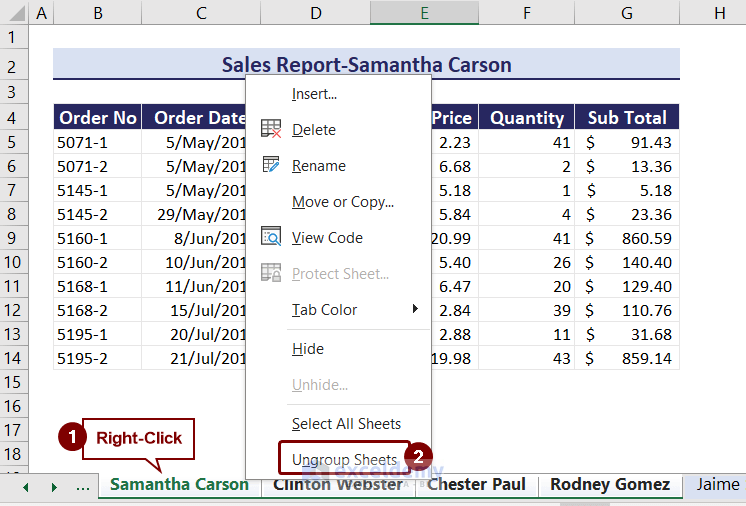Open the Rodney Gomez sheet tab
The width and height of the screenshot is (746, 506).
(610, 485)
